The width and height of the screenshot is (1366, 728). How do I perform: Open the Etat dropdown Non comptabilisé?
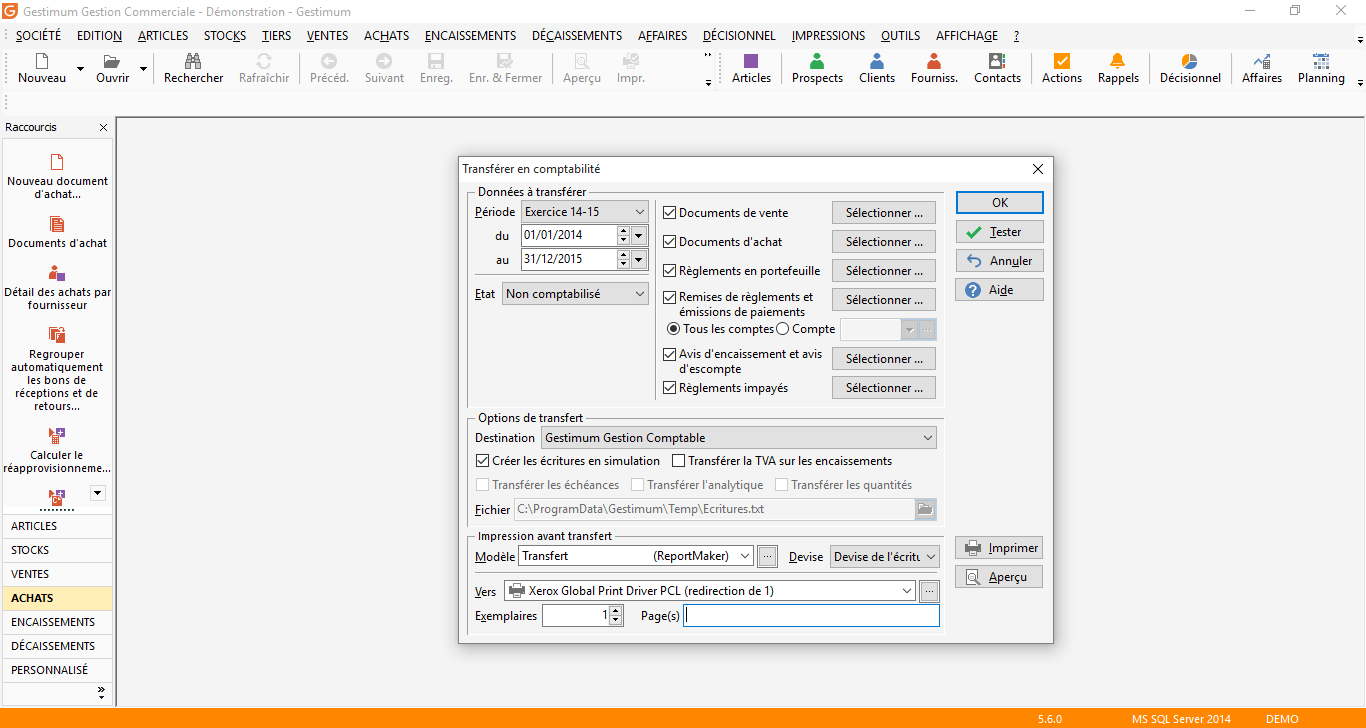[575, 294]
